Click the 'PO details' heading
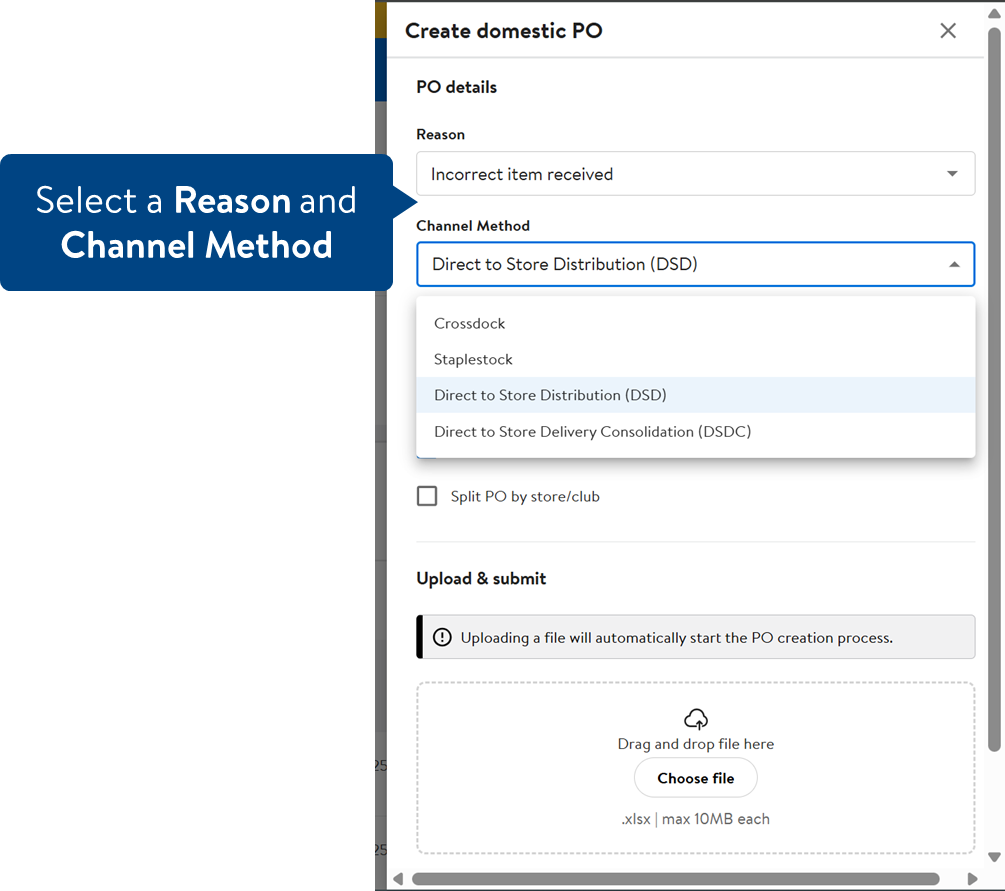Image resolution: width=1005 pixels, height=891 pixels. point(456,87)
